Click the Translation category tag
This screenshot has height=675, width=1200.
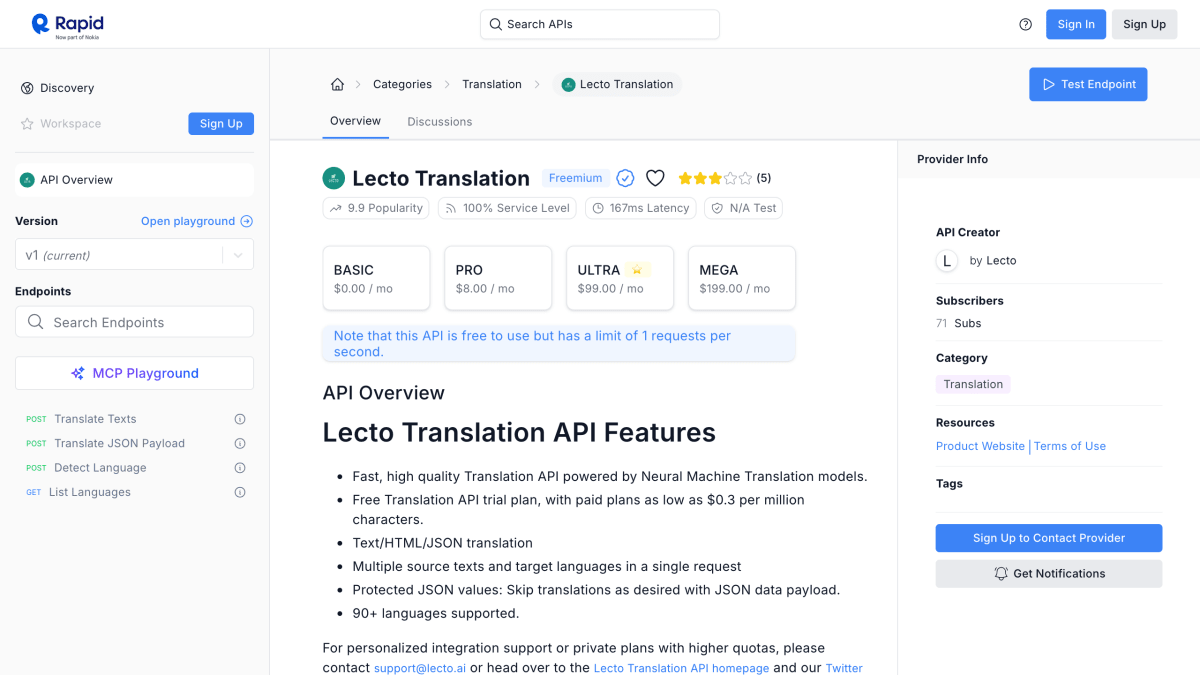pos(973,384)
